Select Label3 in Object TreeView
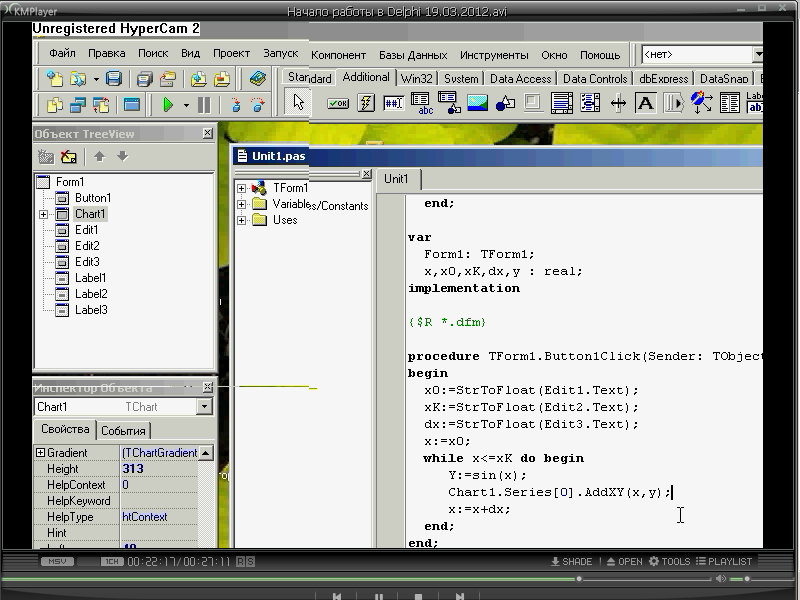 tap(91, 310)
